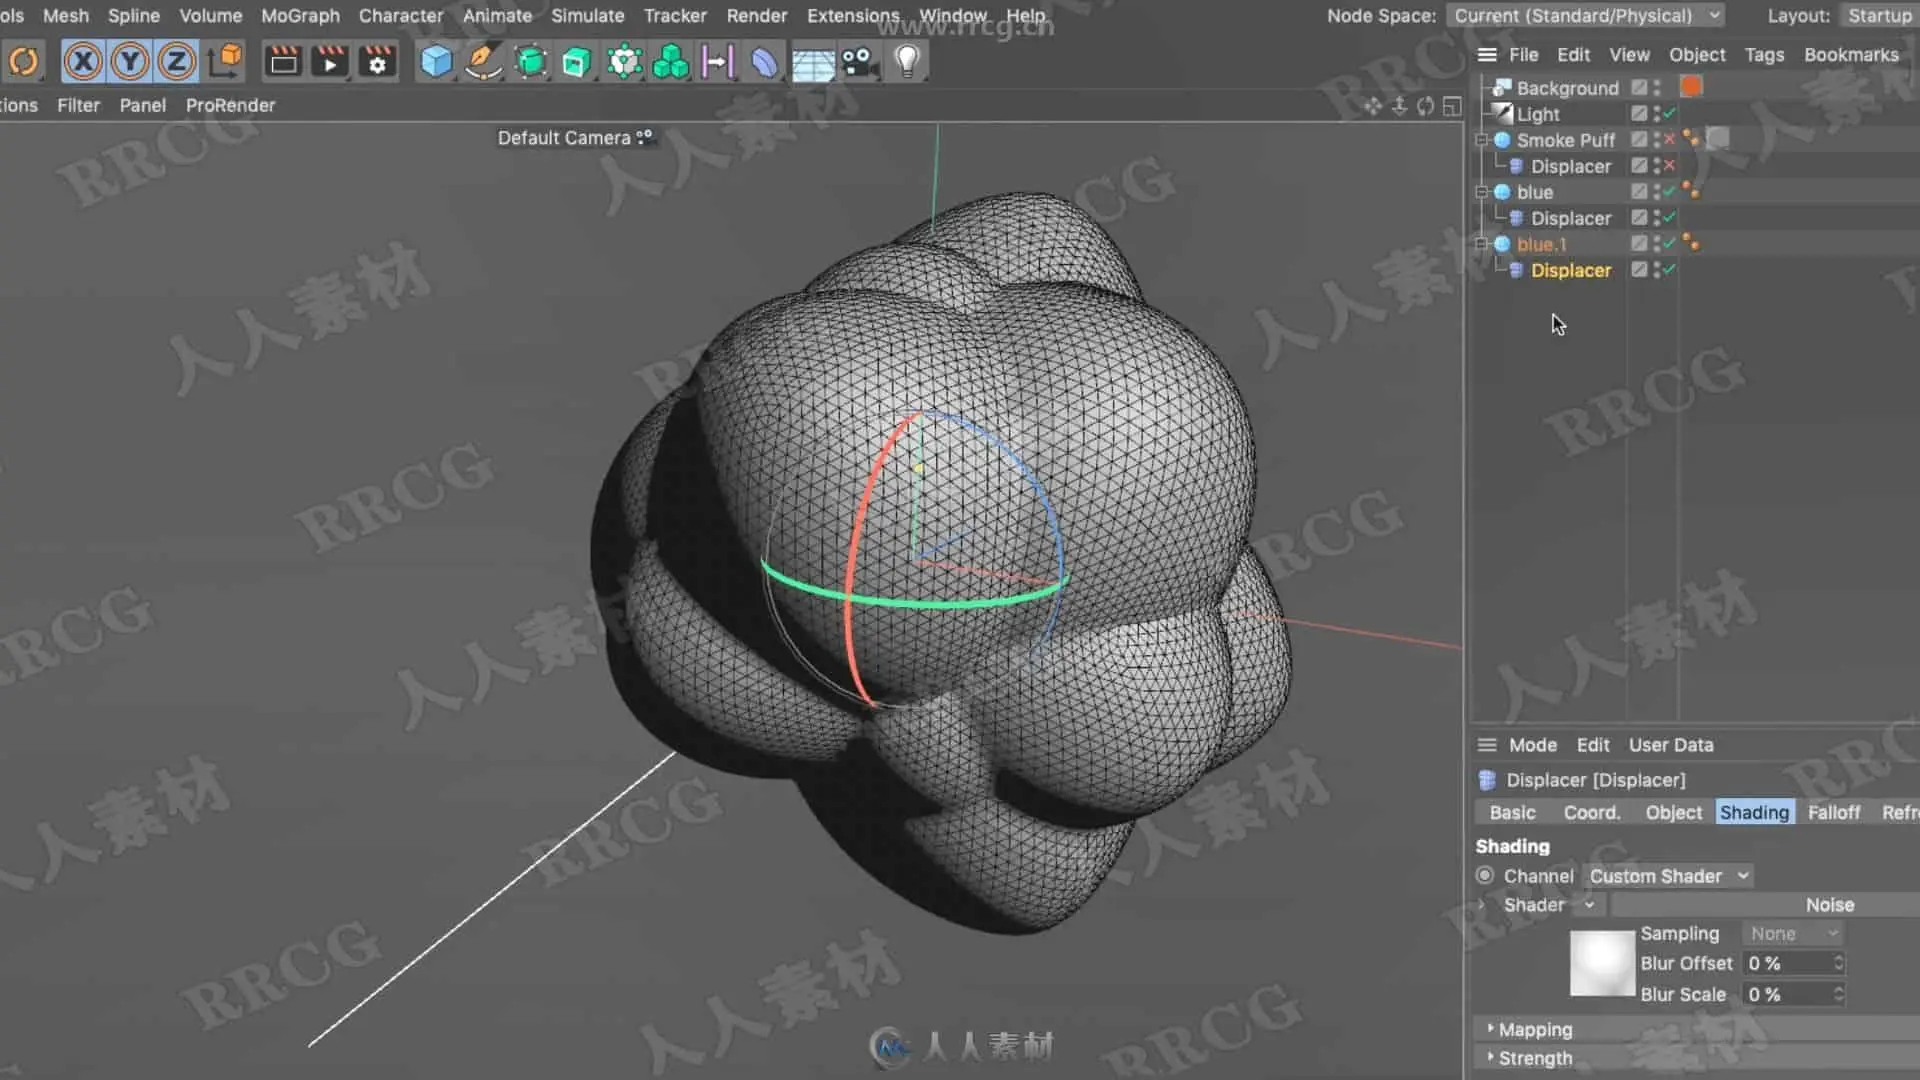The image size is (1920, 1080).
Task: Open the MoGraph menu
Action: pyautogui.click(x=300, y=16)
